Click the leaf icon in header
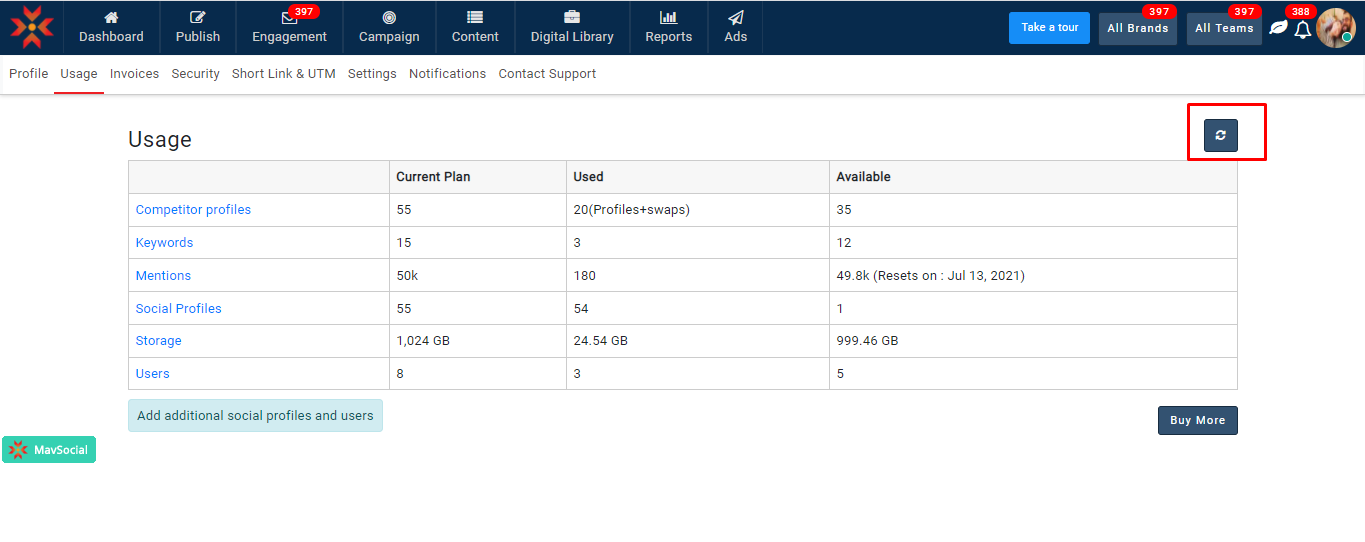Viewport: 1365px width, 542px height. [x=1278, y=28]
